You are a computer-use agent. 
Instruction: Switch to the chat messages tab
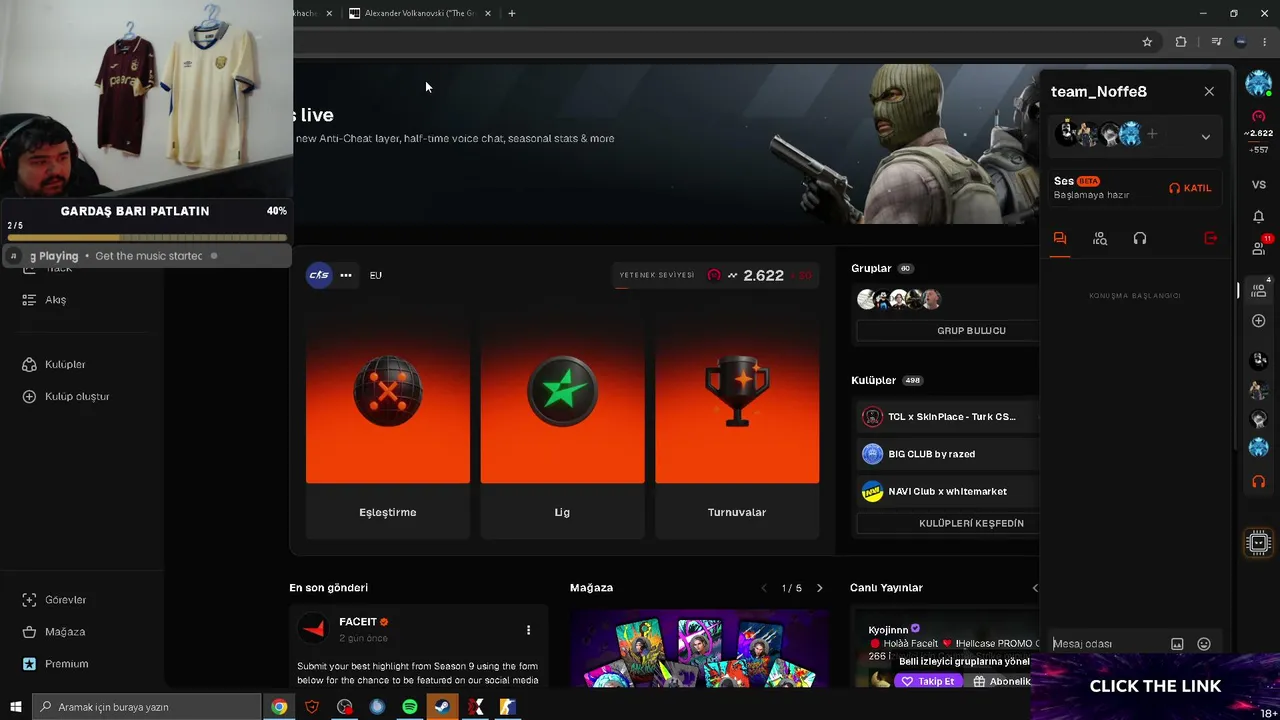pos(1060,239)
